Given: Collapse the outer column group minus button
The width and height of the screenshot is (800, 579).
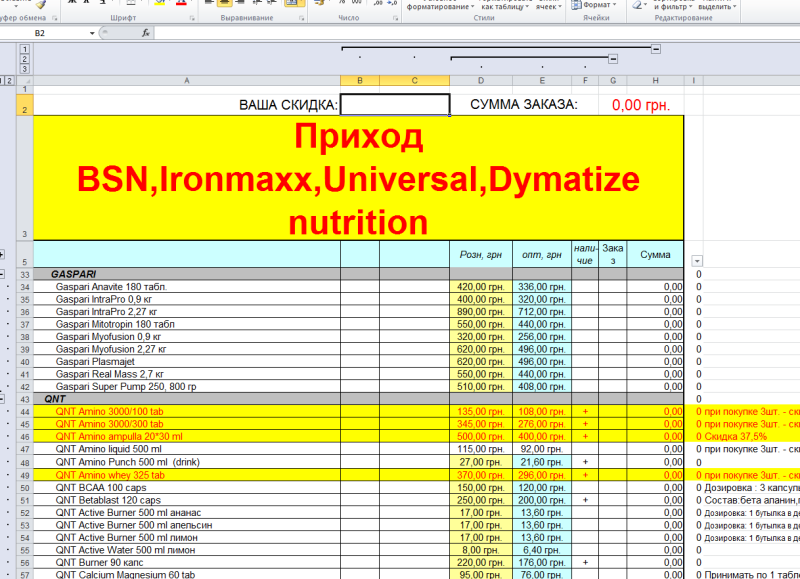Looking at the screenshot, I should (656, 49).
